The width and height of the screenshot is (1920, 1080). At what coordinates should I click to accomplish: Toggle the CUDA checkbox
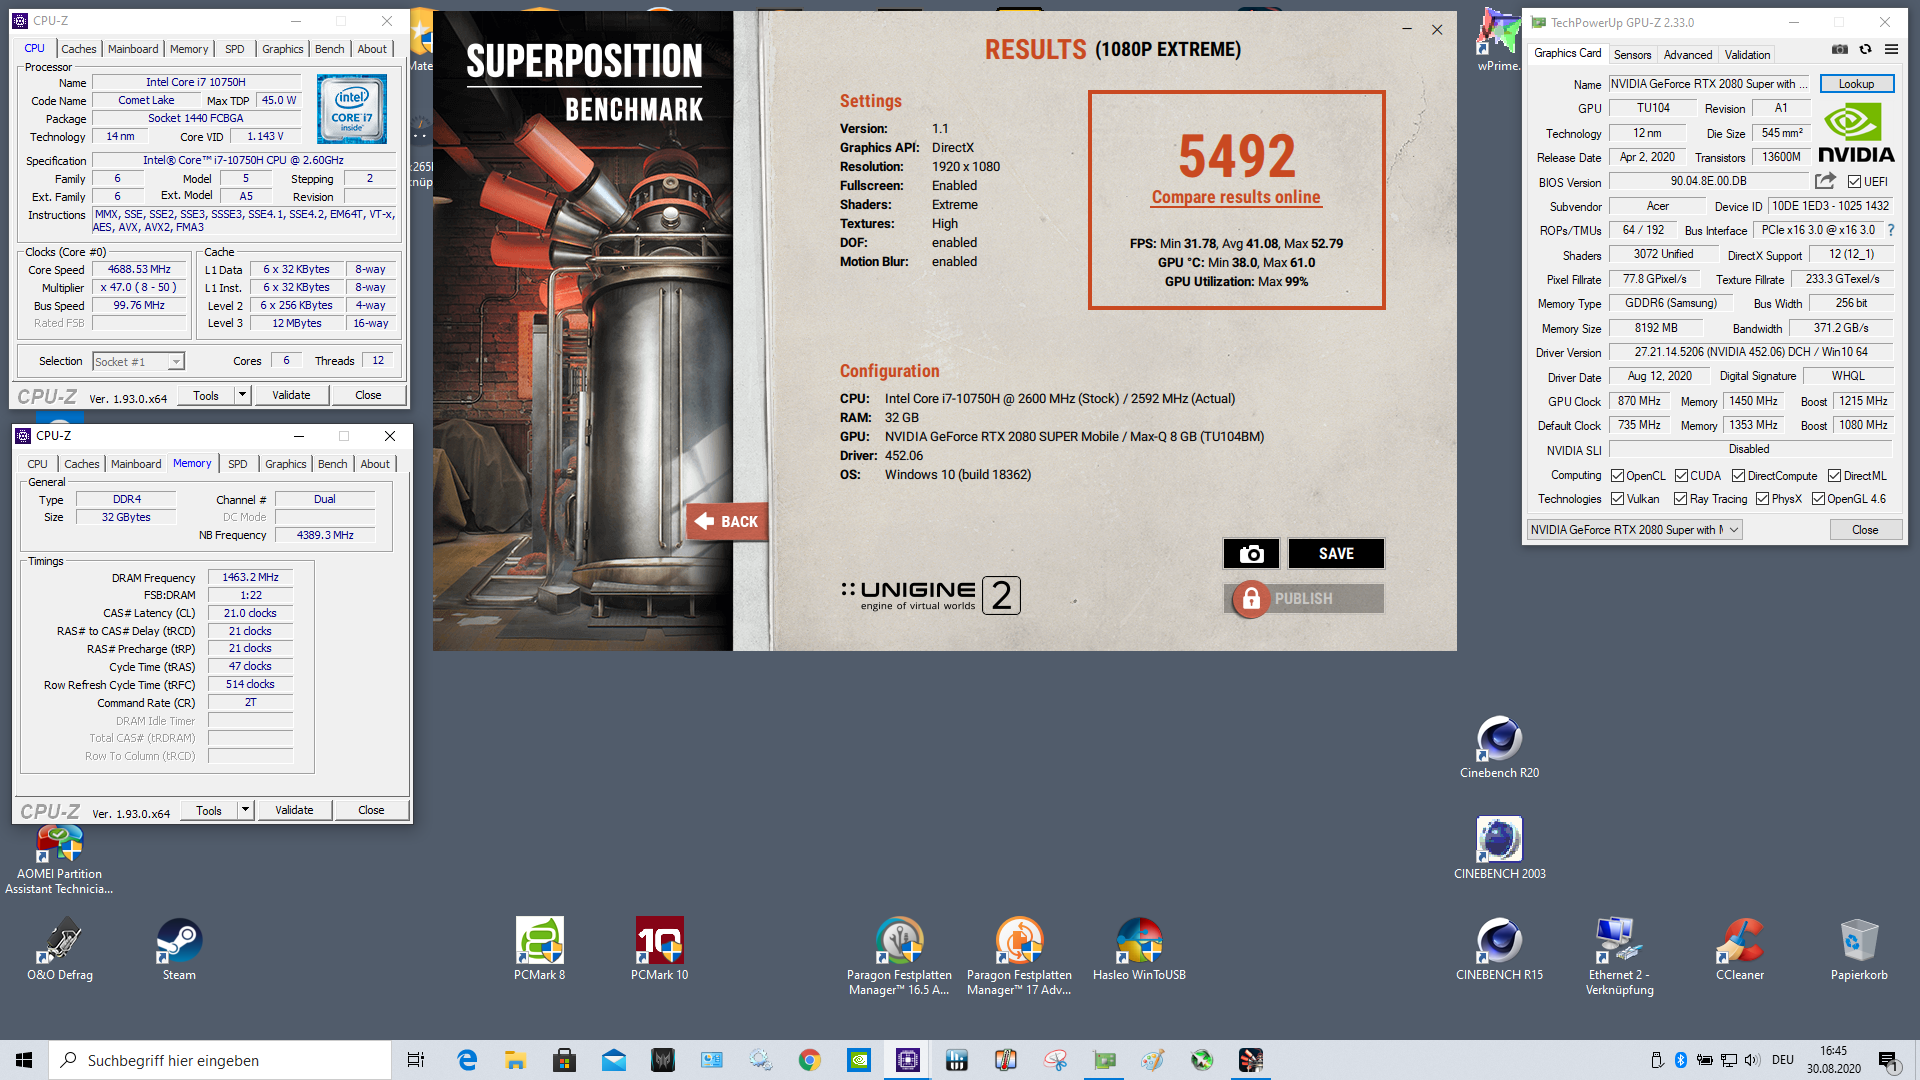[1681, 476]
